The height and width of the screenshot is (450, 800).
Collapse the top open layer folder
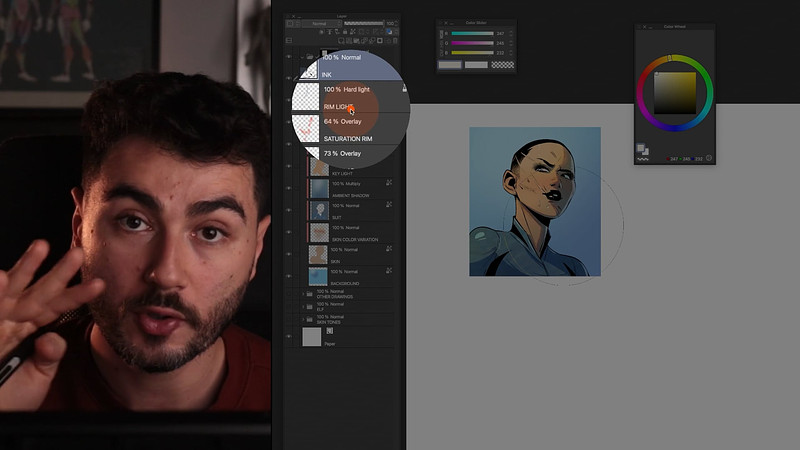[x=302, y=57]
